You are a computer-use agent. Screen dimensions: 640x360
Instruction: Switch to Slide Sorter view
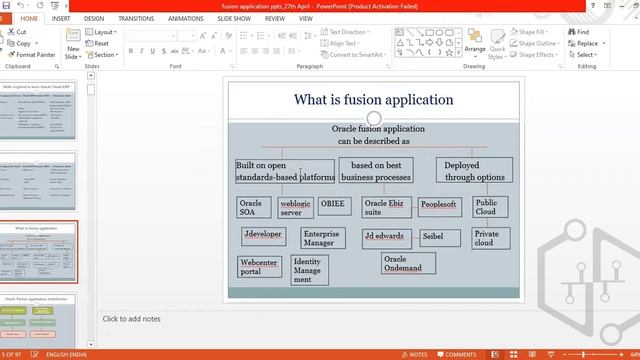513,354
